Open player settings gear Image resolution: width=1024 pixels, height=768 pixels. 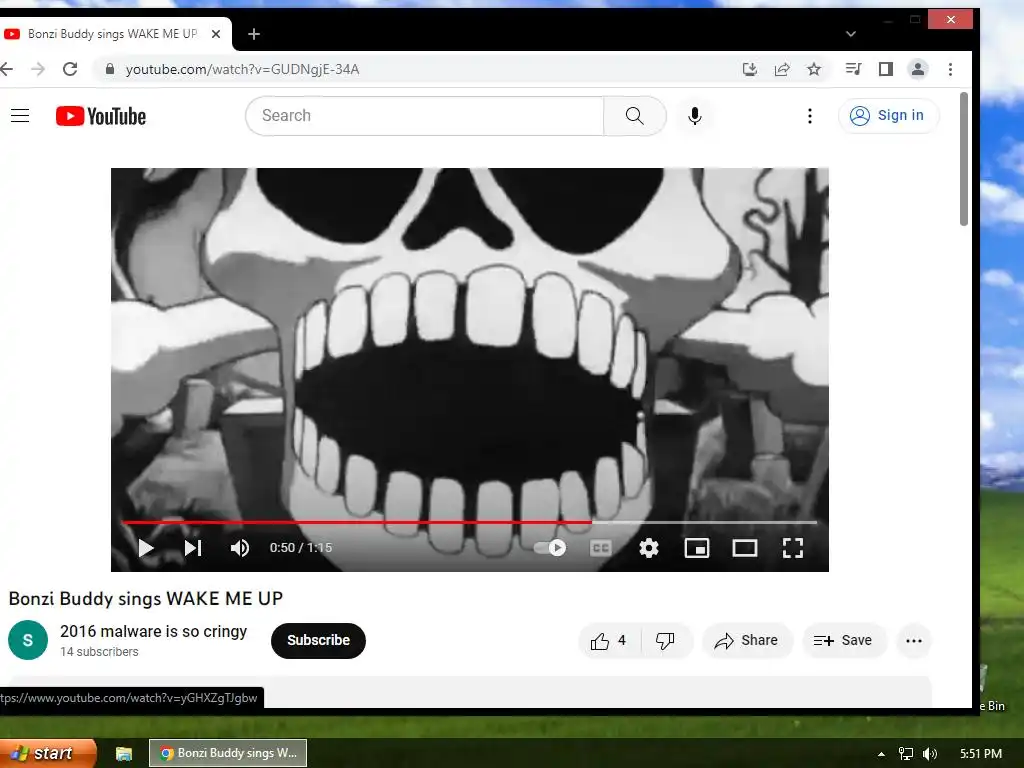coord(648,548)
